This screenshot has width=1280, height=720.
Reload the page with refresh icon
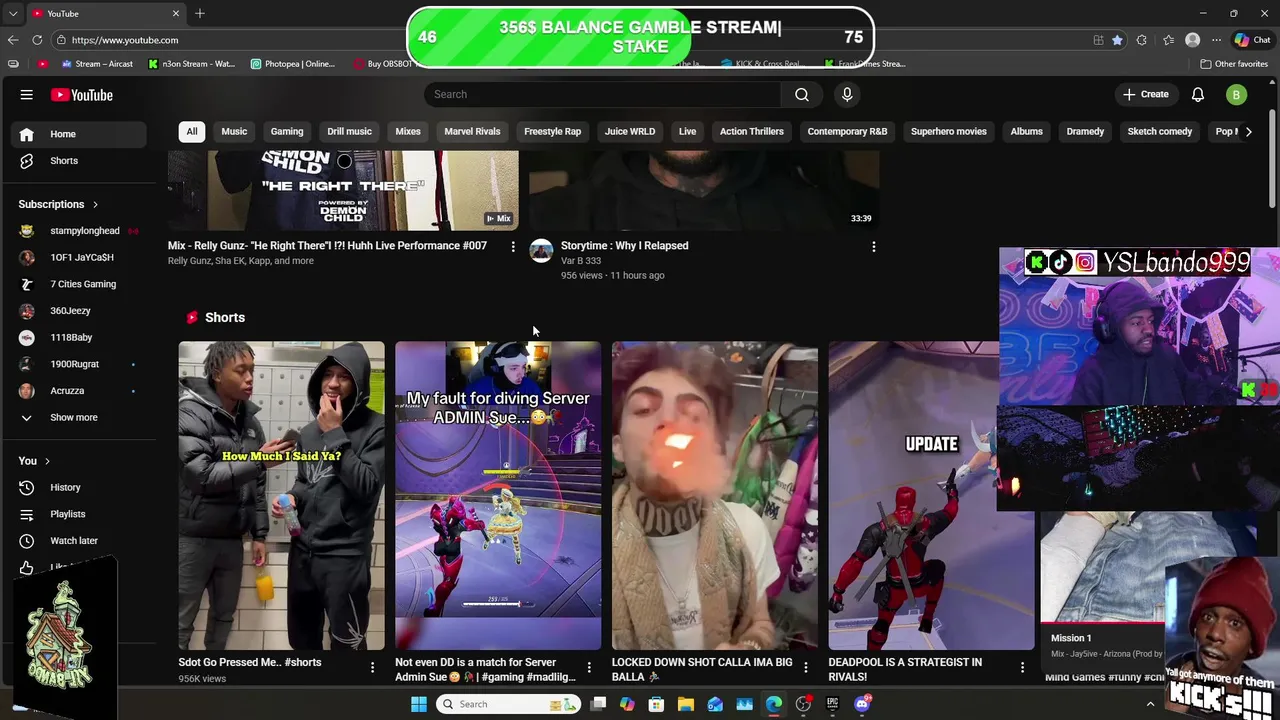coord(37,40)
